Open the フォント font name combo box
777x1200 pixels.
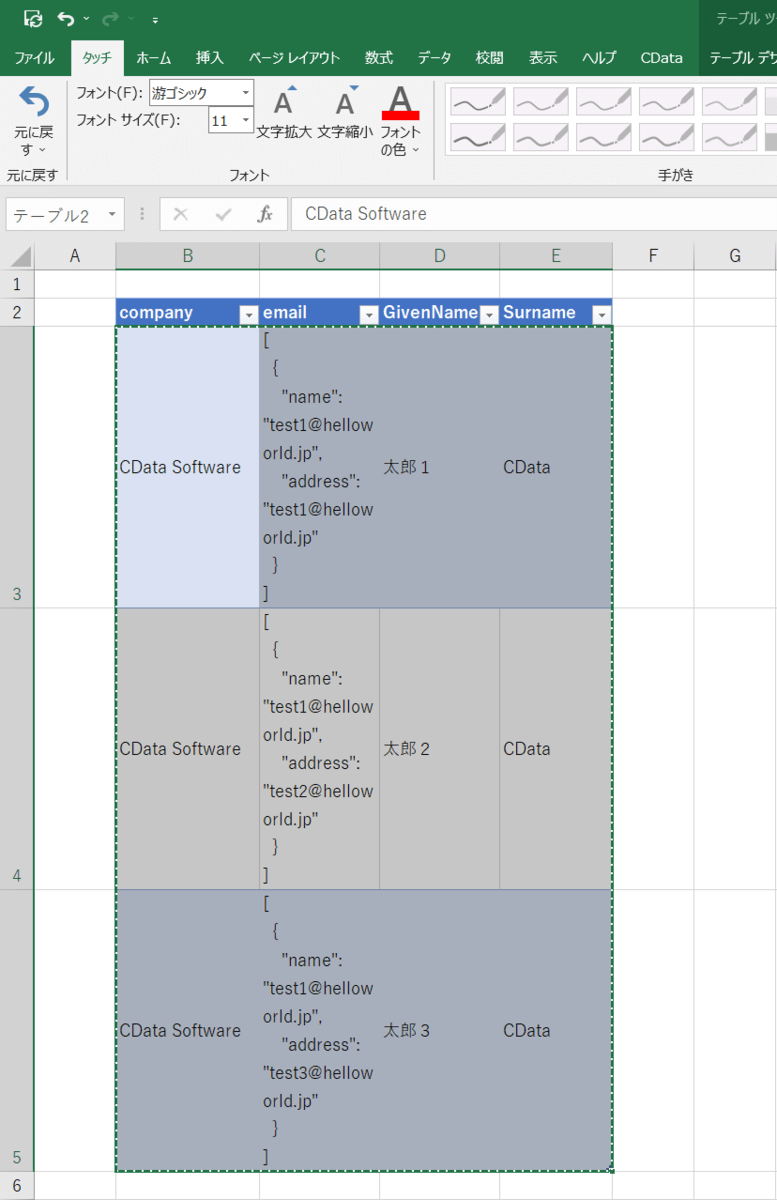click(x=201, y=93)
